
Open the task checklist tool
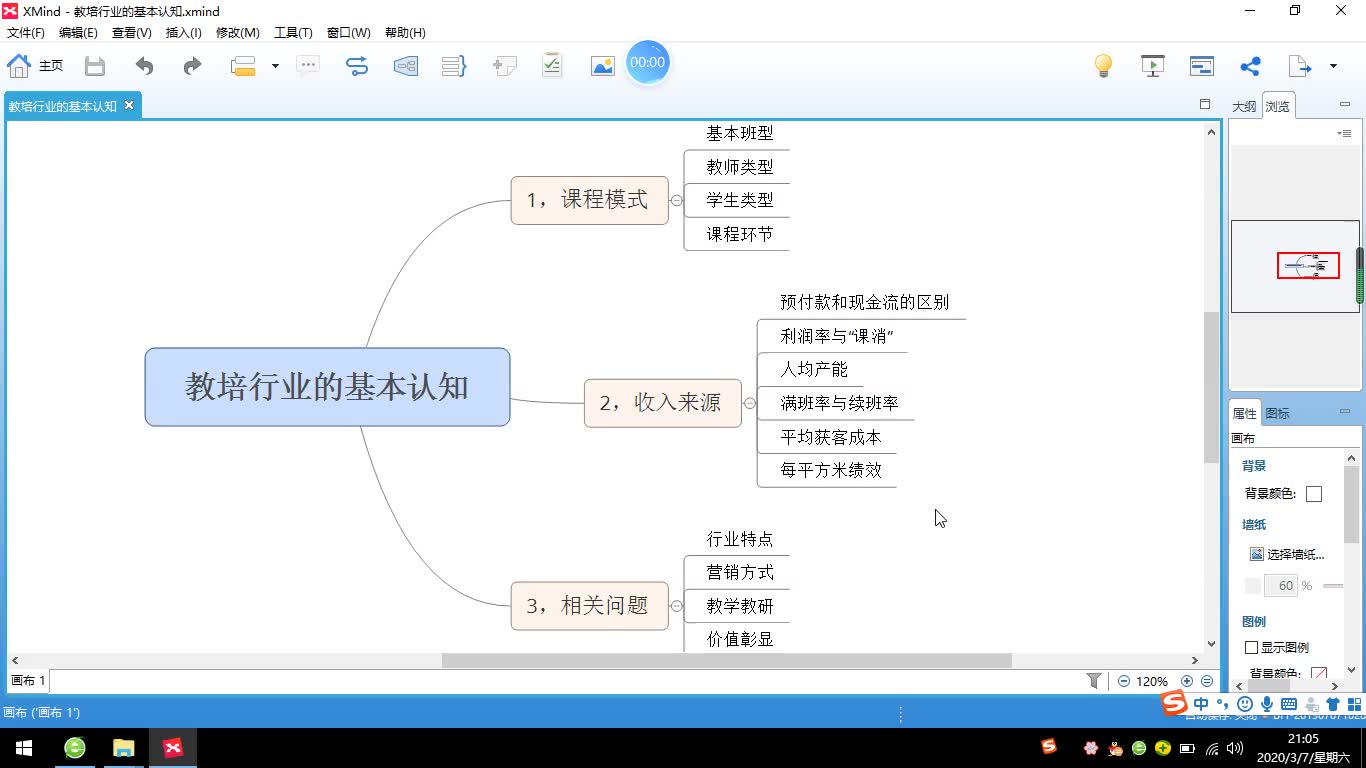coord(552,66)
